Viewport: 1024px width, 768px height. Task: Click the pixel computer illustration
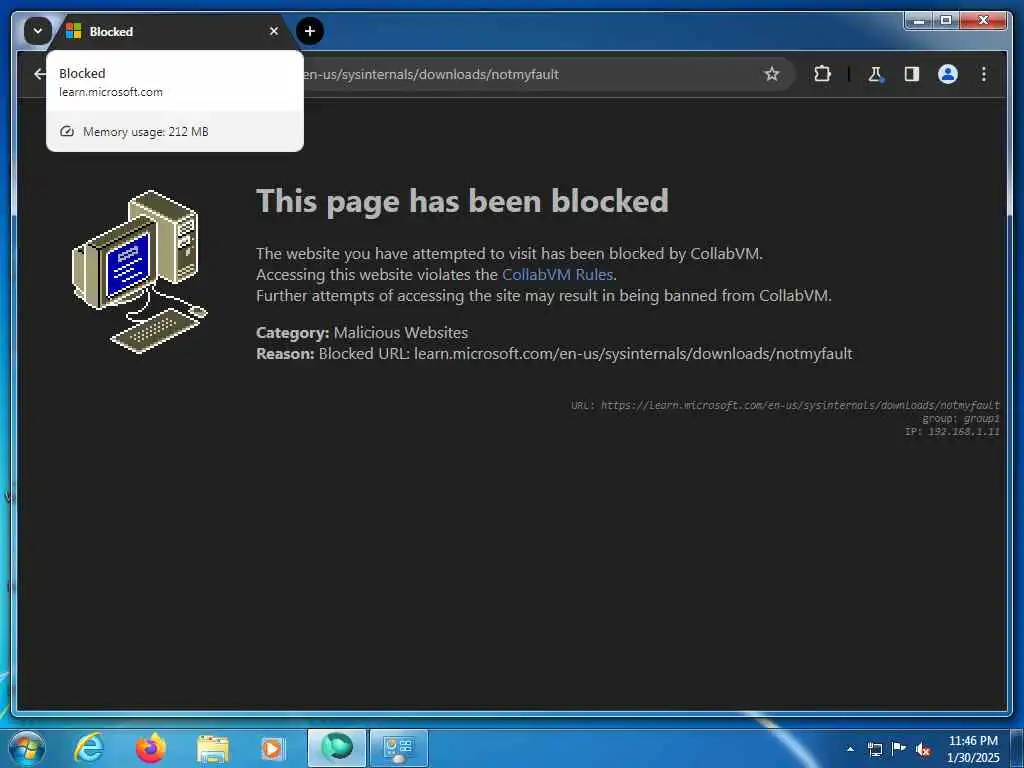[140, 272]
